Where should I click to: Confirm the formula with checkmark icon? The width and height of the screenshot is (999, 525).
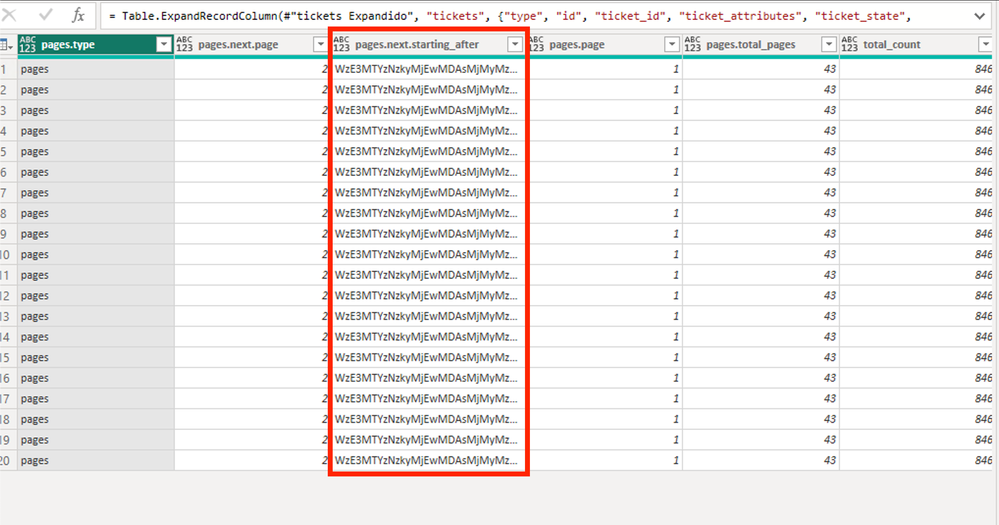coord(46,15)
